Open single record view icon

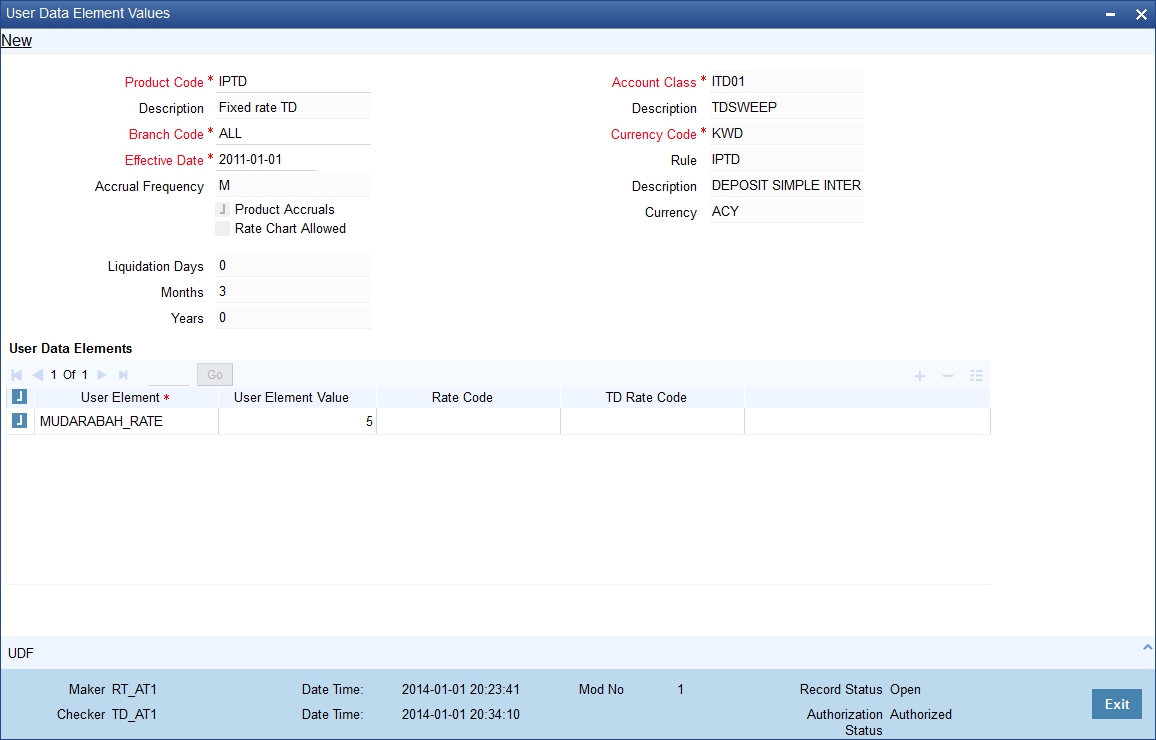[x=976, y=376]
